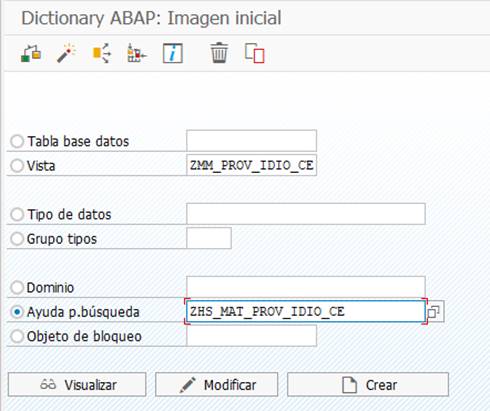Select the Dominio radio button
The image size is (490, 411).
click(17, 287)
